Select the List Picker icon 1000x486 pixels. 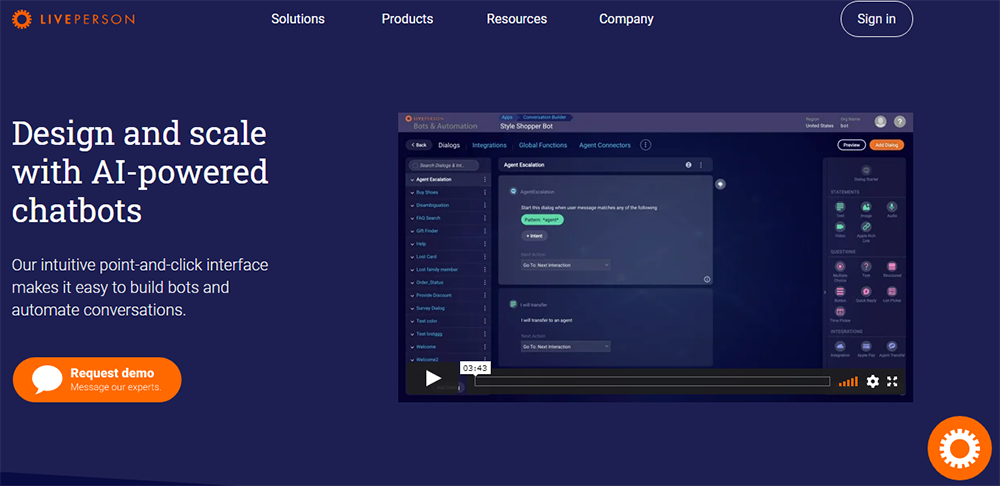(x=892, y=291)
